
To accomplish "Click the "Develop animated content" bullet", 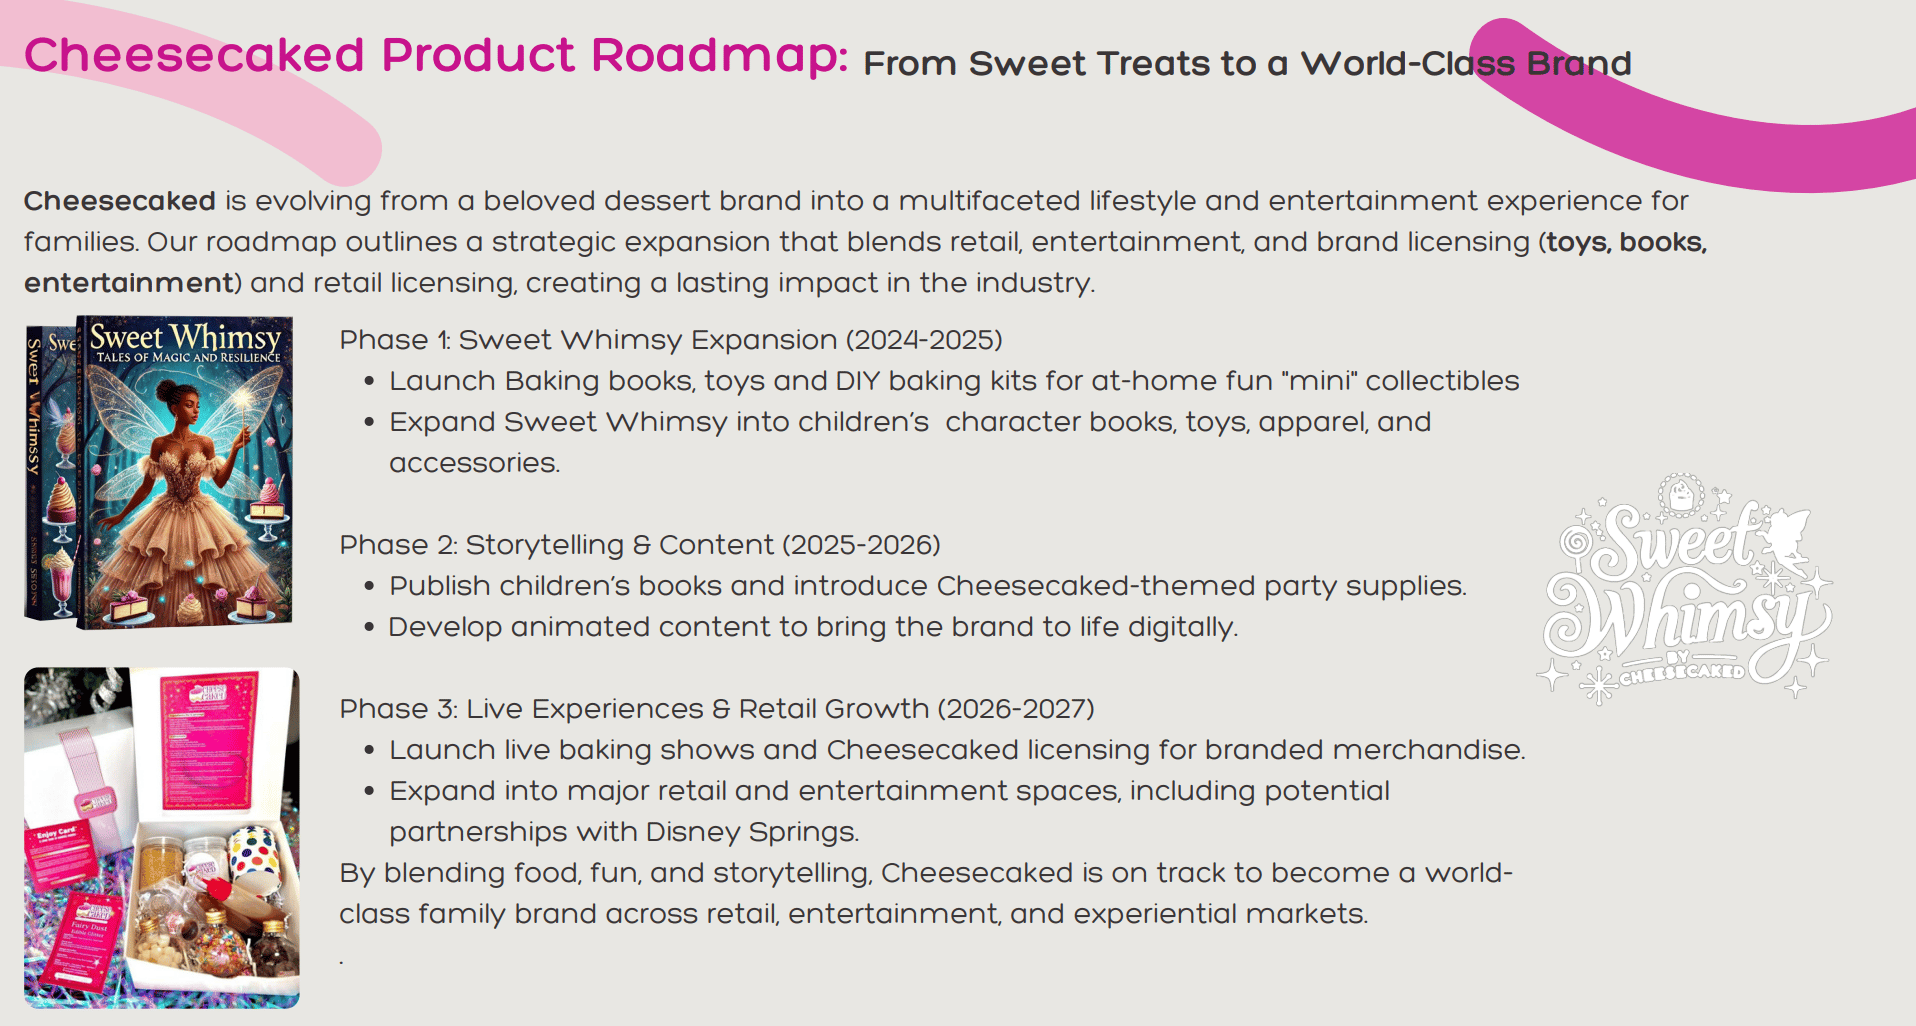I will pyautogui.click(x=812, y=627).
